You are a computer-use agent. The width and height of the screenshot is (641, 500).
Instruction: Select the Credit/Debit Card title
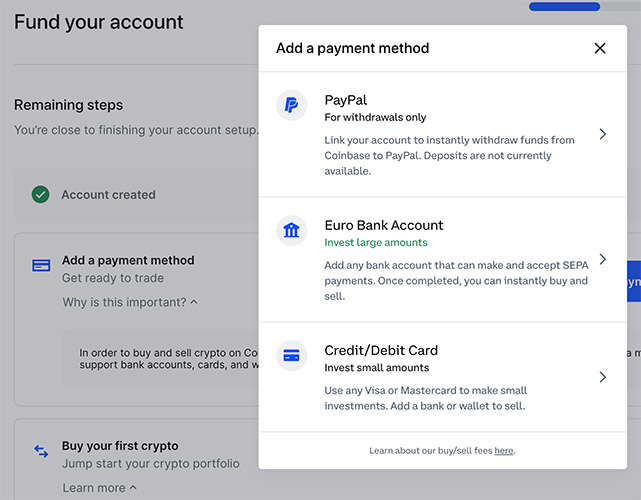point(381,350)
